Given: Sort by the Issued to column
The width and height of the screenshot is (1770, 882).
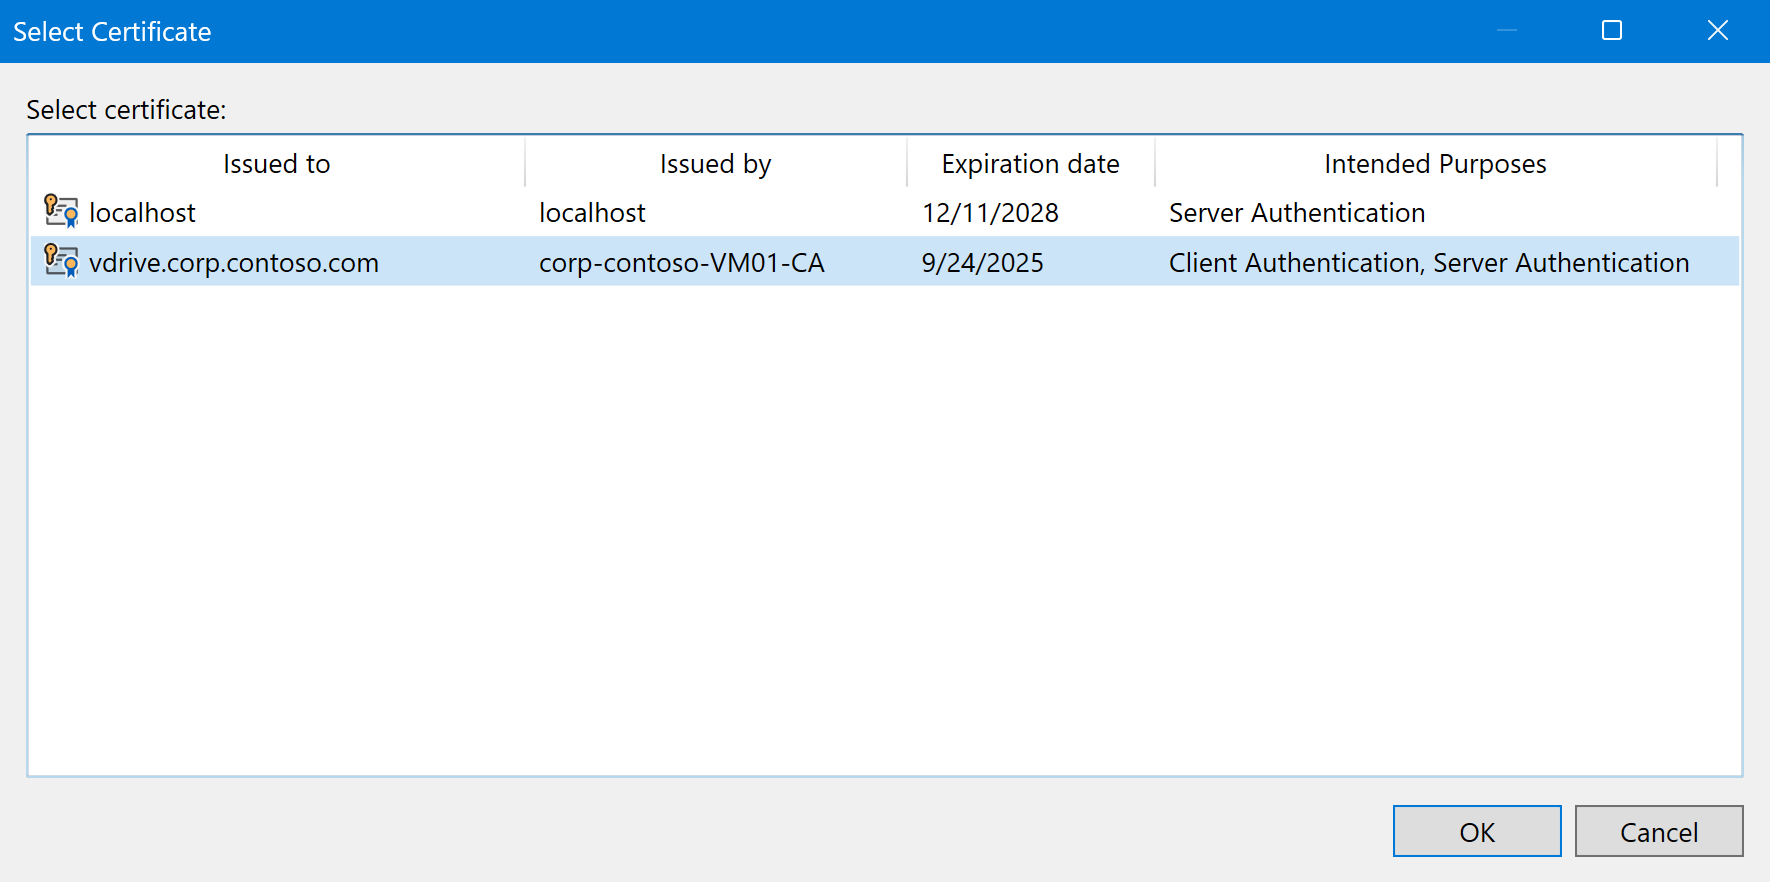Looking at the screenshot, I should [x=276, y=164].
